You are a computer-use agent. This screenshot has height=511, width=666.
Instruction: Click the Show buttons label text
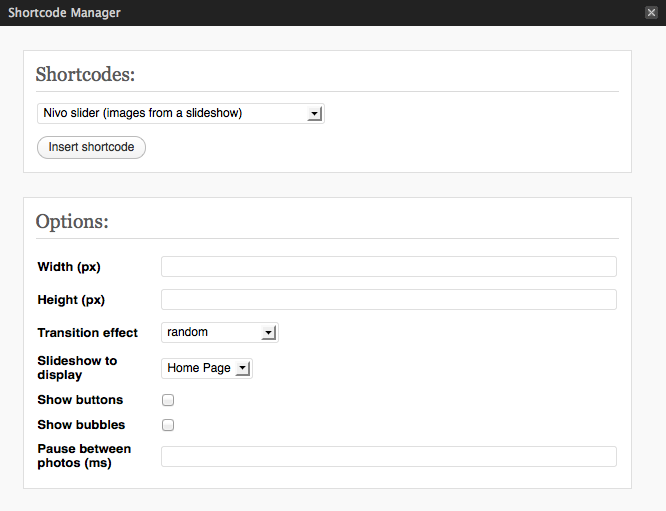coord(80,400)
